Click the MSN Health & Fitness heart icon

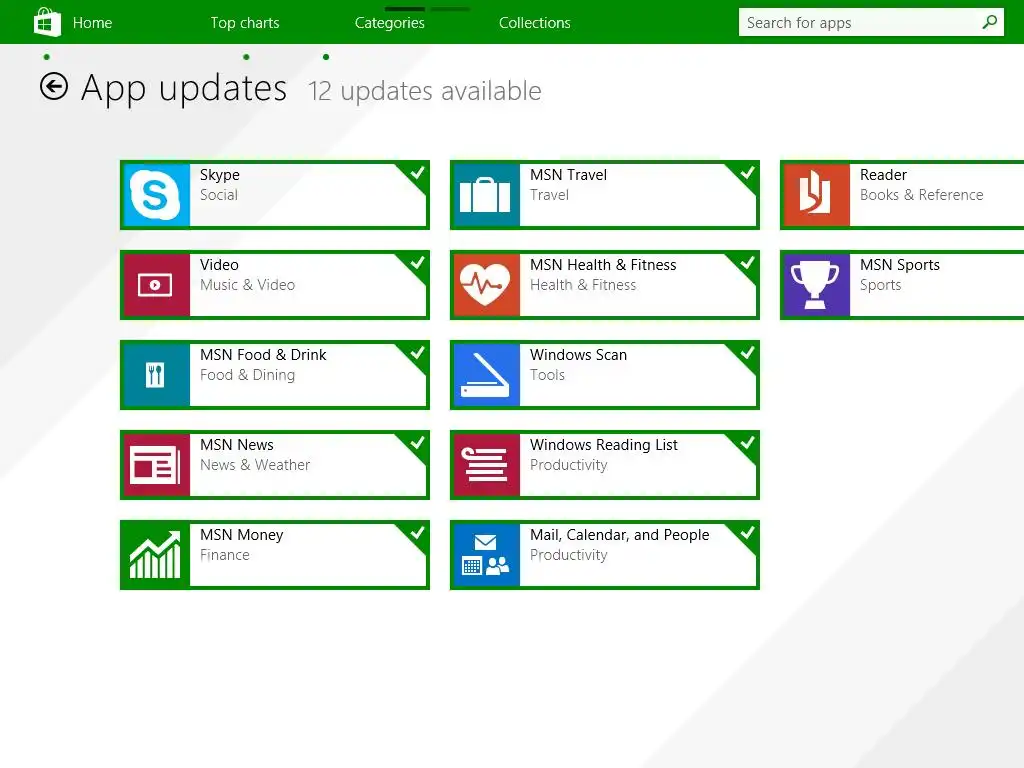point(485,285)
